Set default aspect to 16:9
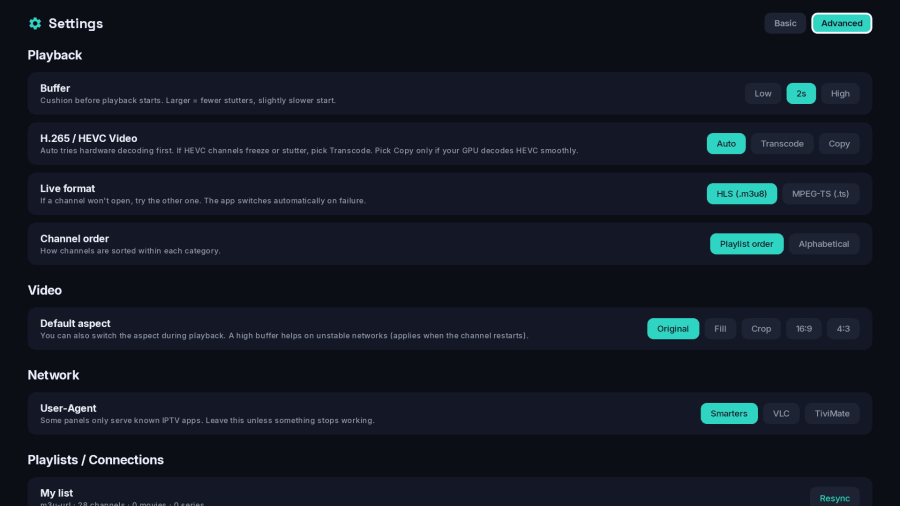This screenshot has height=506, width=900. click(x=804, y=329)
